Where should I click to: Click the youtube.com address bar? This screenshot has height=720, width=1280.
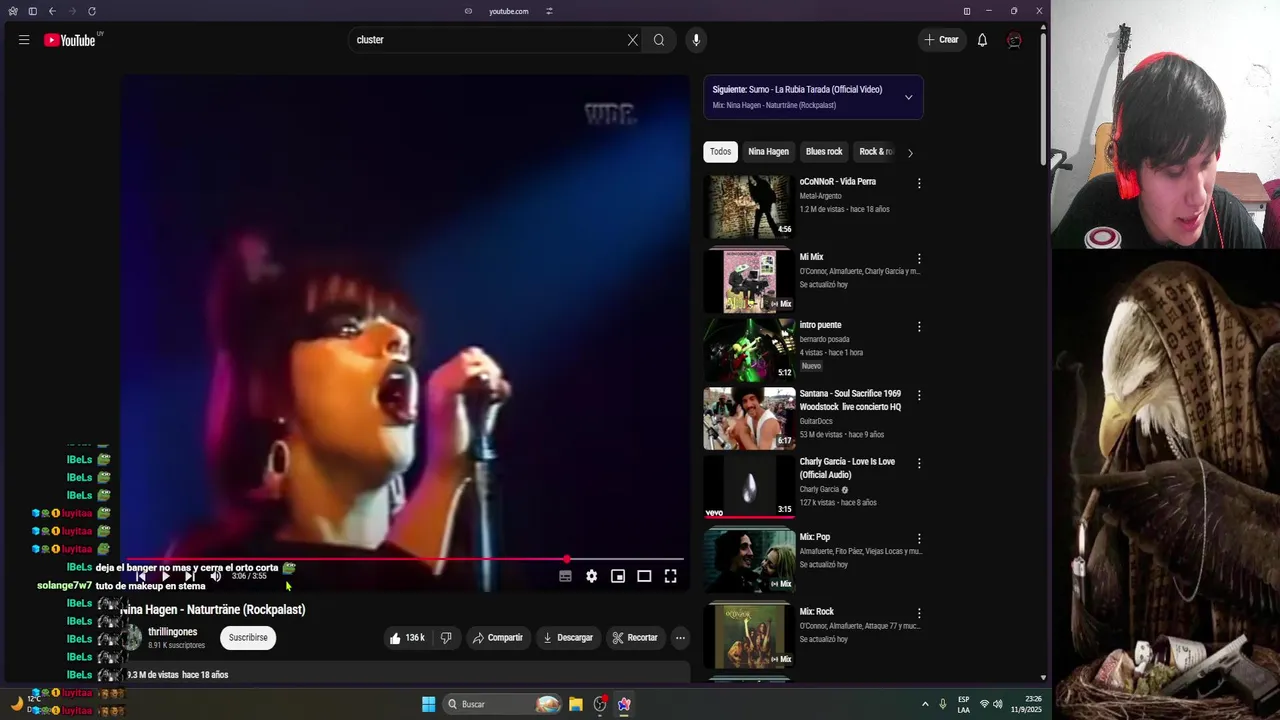508,11
